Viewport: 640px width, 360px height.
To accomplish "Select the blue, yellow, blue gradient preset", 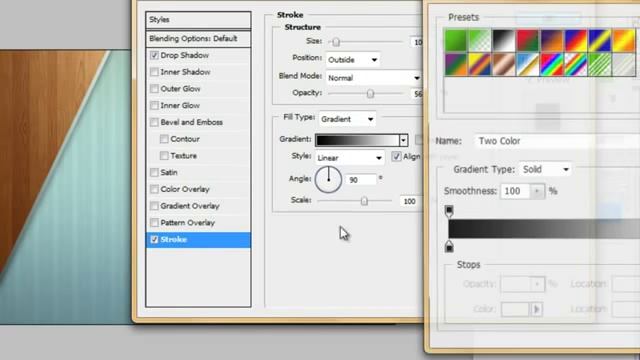I will pos(600,40).
